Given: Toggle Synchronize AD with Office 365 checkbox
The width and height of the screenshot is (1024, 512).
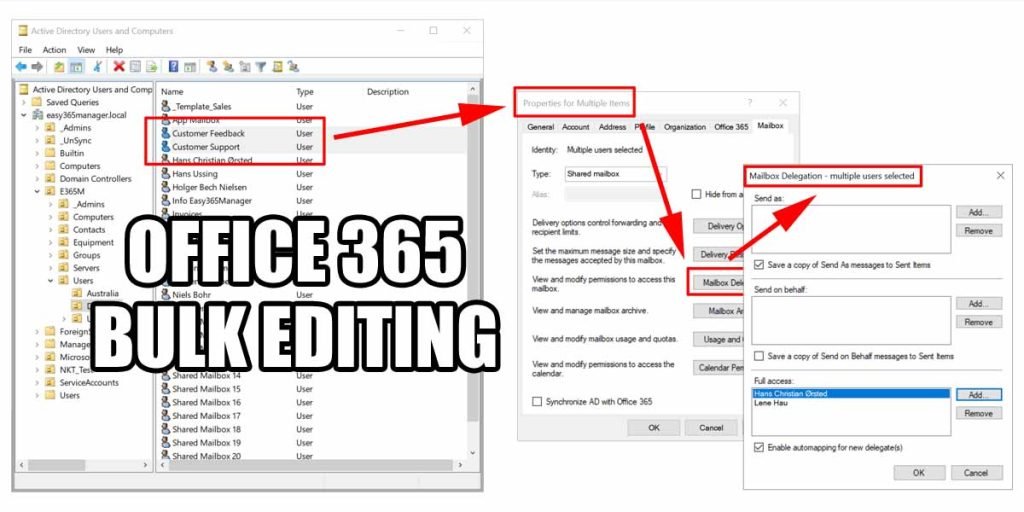Looking at the screenshot, I should (x=537, y=402).
